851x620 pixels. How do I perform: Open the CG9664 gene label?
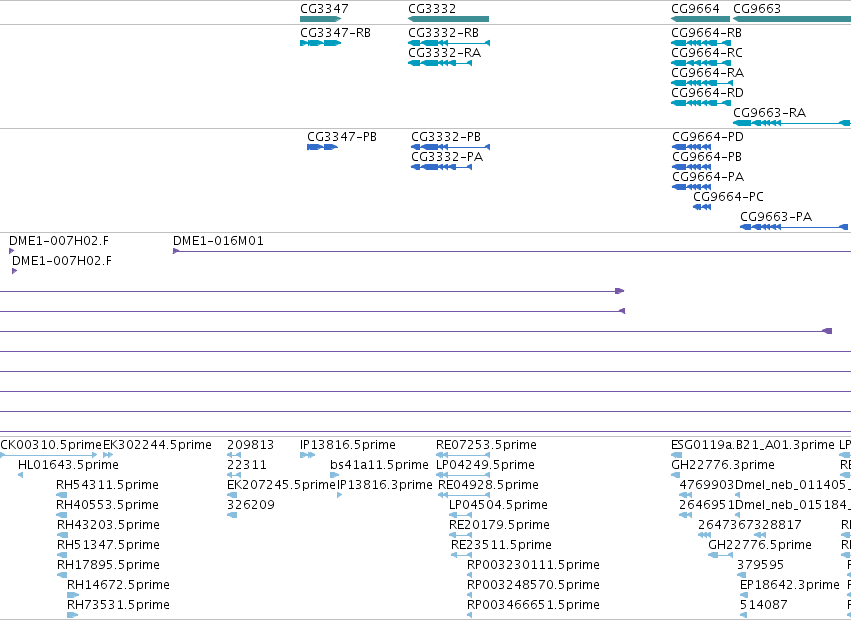695,9
